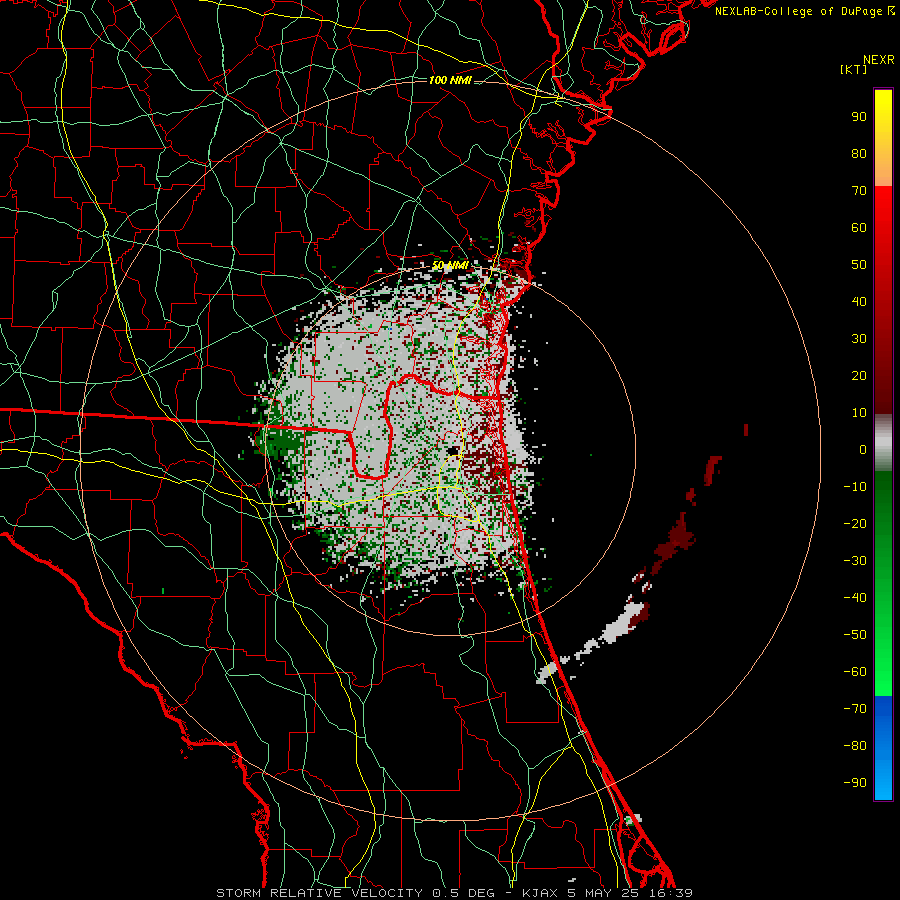
Task: Click the [KT] units label
Action: pos(853,69)
